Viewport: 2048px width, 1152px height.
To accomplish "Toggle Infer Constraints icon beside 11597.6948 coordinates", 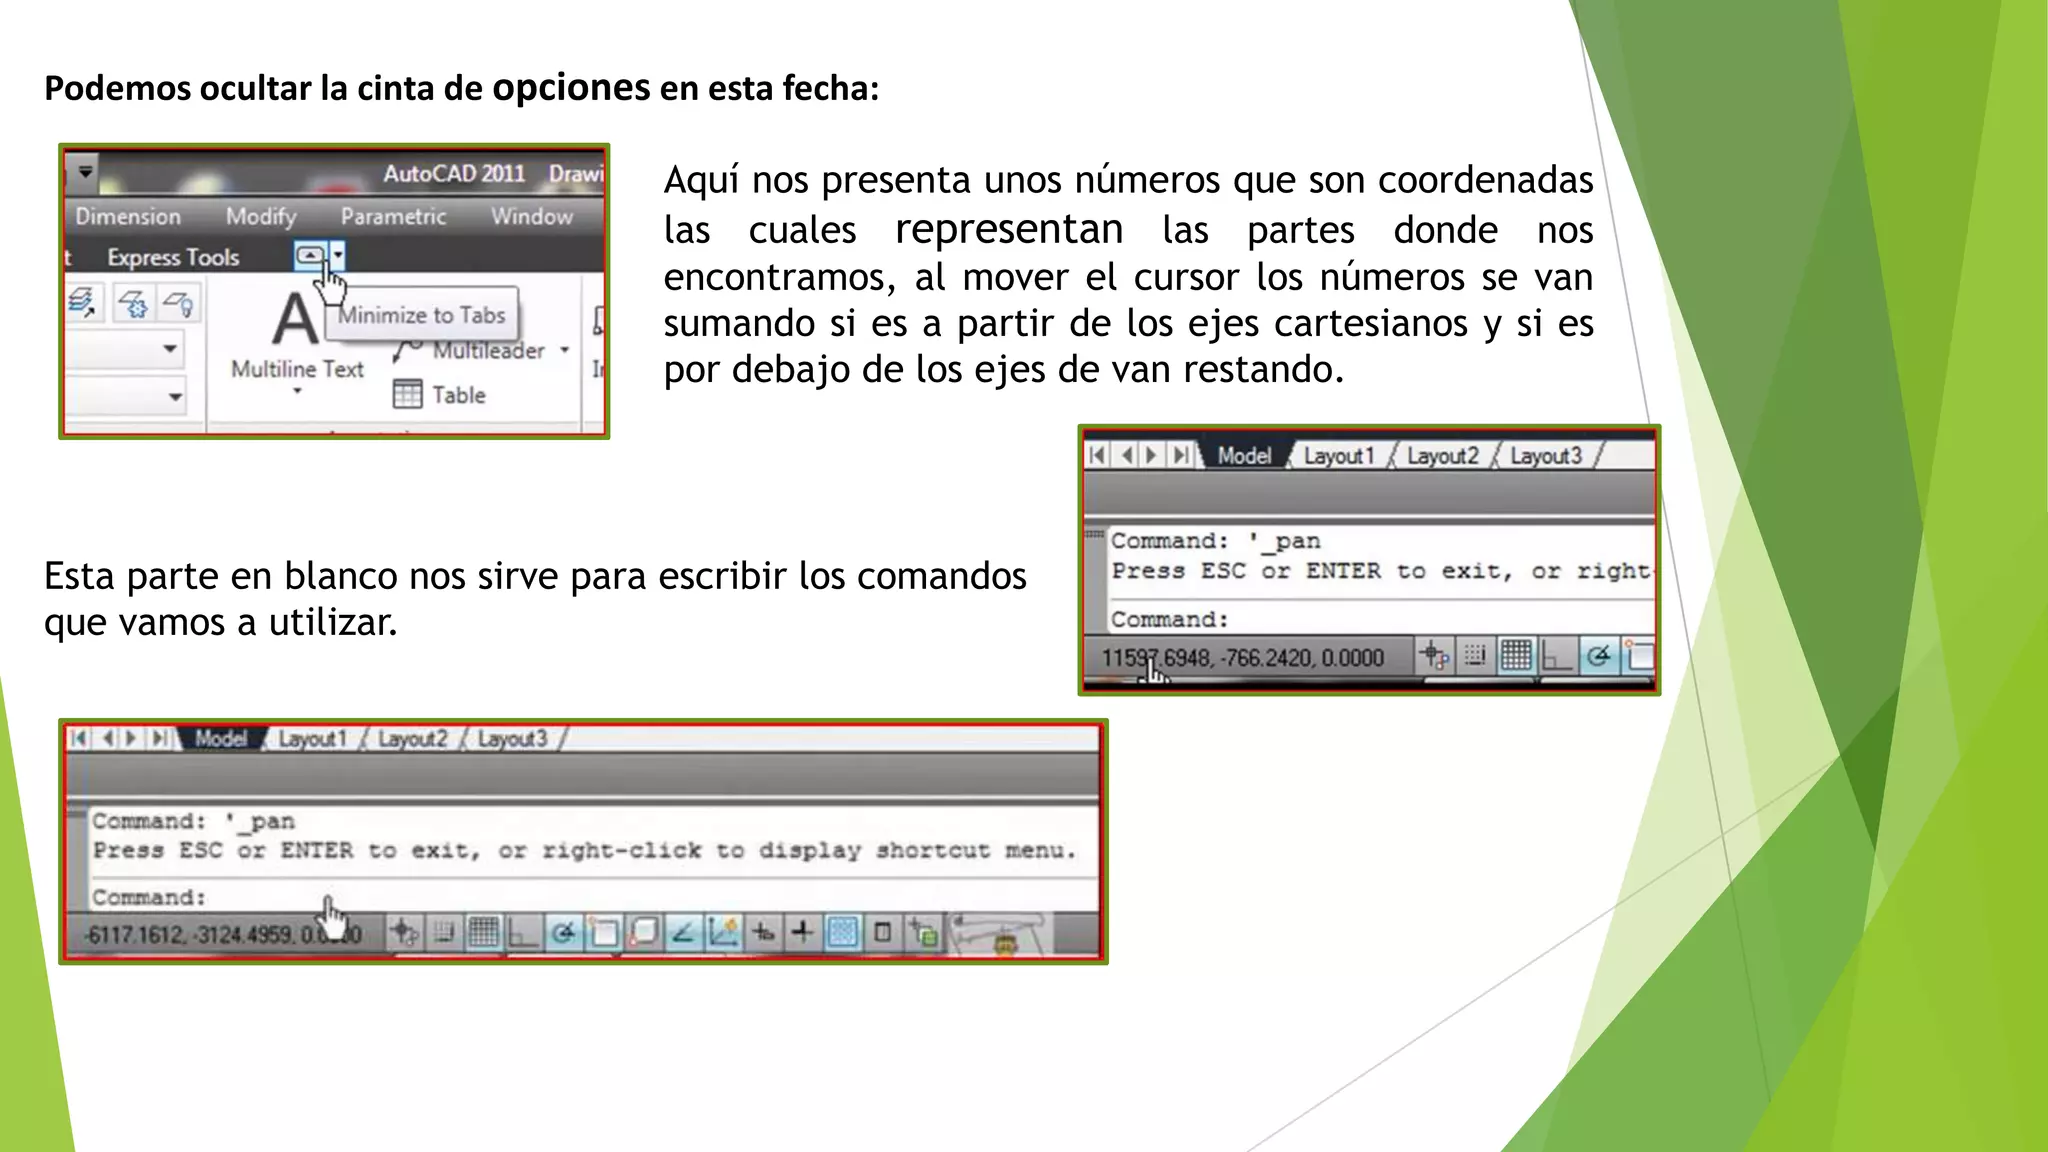I will (1434, 657).
